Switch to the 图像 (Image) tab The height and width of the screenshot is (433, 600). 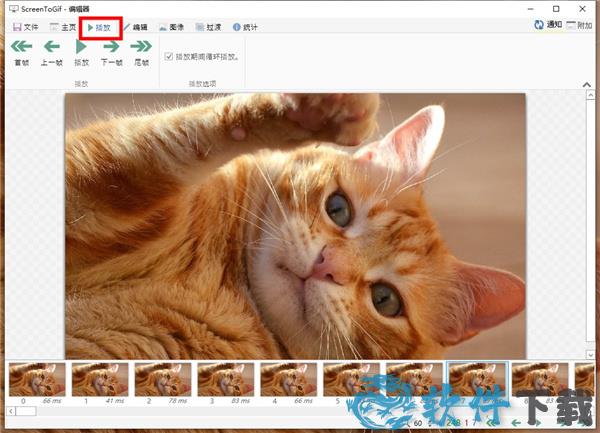[x=171, y=27]
